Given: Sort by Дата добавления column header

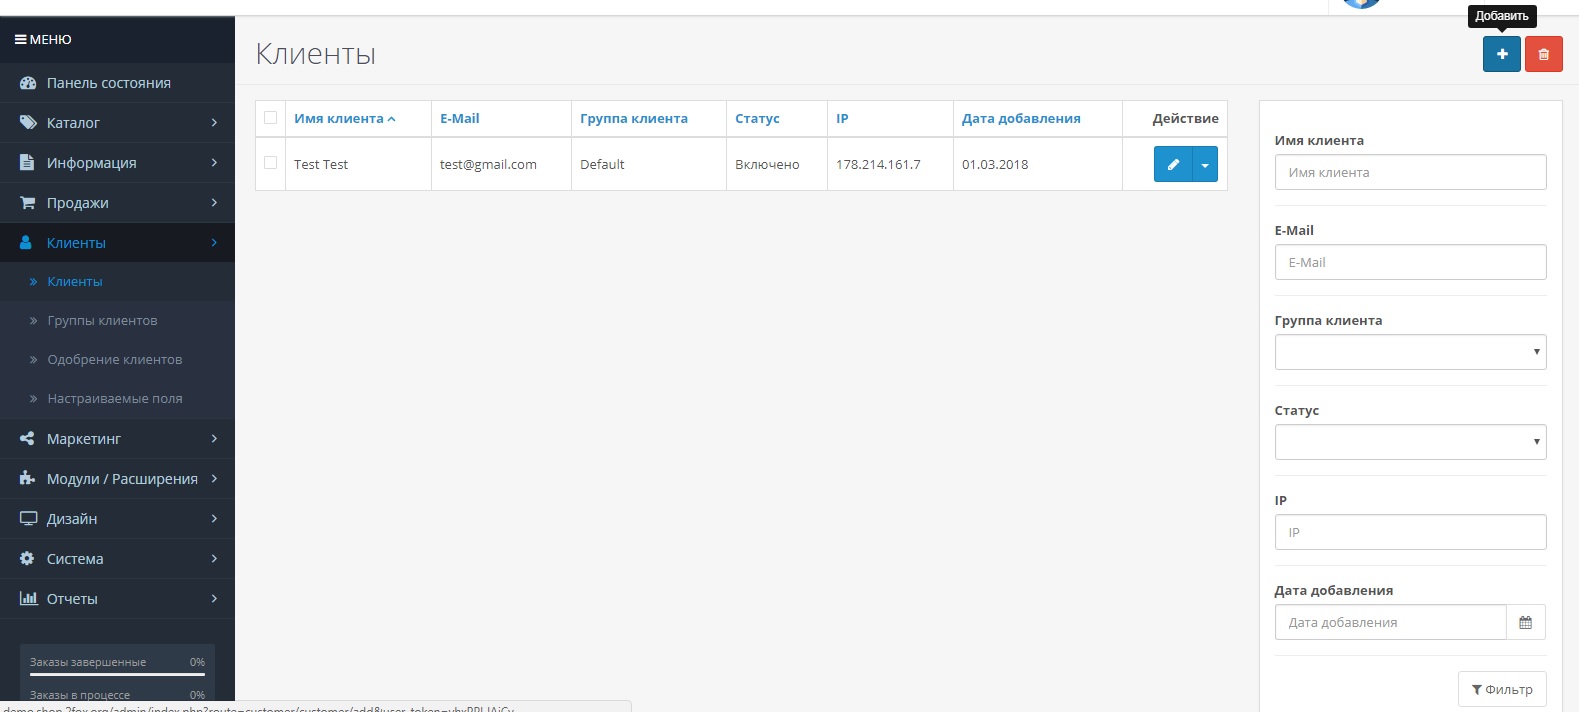Looking at the screenshot, I should [1021, 118].
